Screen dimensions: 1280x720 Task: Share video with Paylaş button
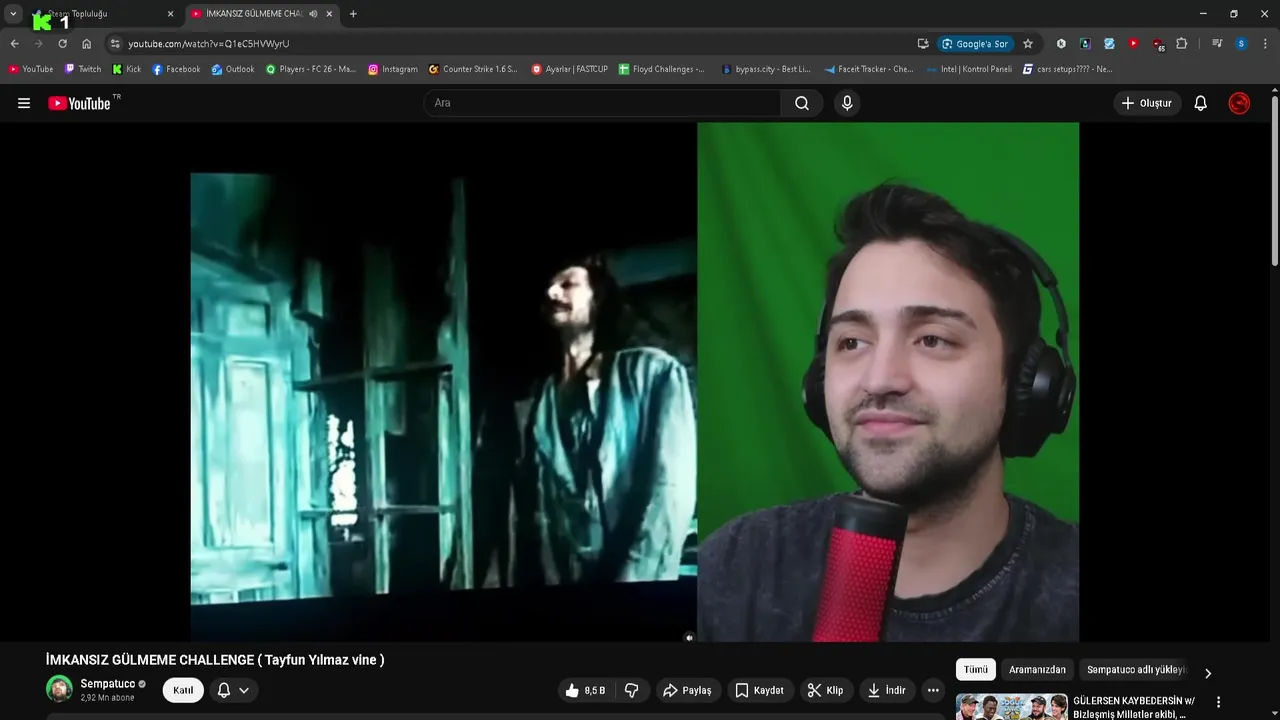tap(687, 690)
